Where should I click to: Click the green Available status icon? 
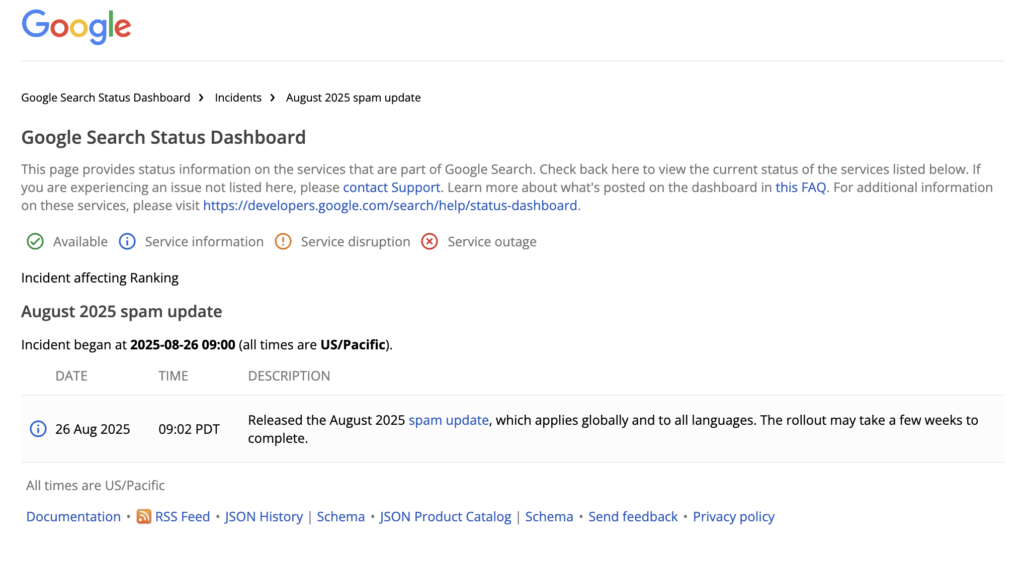[x=35, y=241]
